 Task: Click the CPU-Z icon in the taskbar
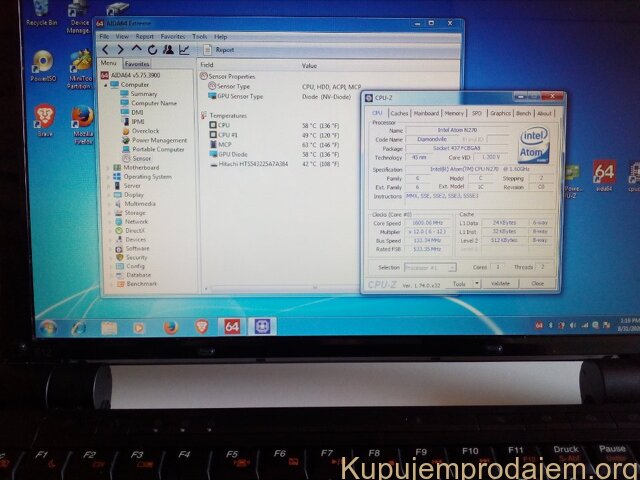point(263,327)
